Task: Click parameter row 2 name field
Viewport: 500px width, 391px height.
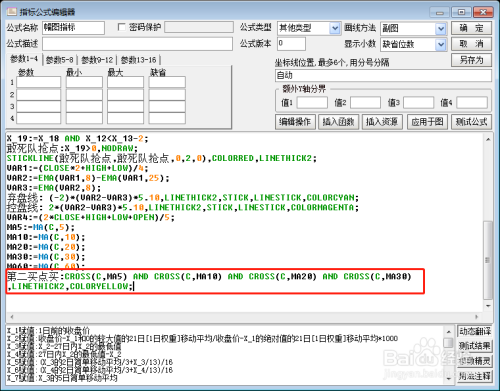Action: click(x=39, y=94)
